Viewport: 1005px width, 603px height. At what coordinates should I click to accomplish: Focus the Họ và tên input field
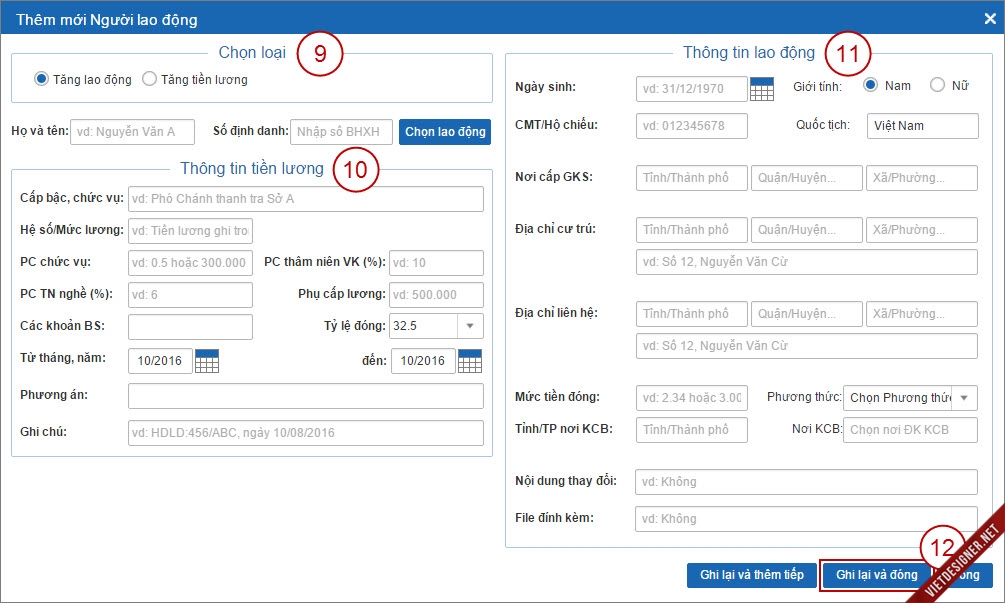pyautogui.click(x=132, y=132)
